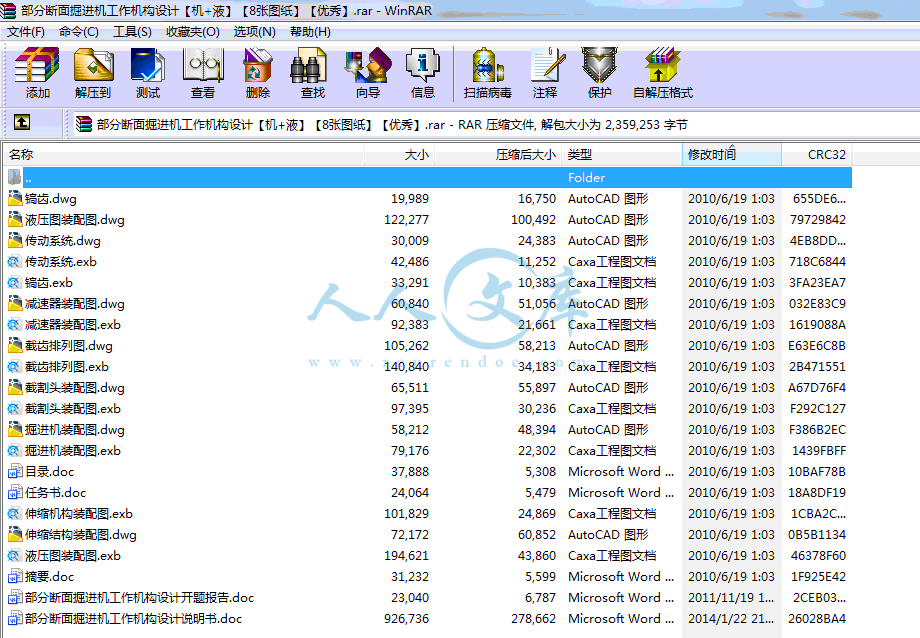Click size value 194,621

pos(407,555)
